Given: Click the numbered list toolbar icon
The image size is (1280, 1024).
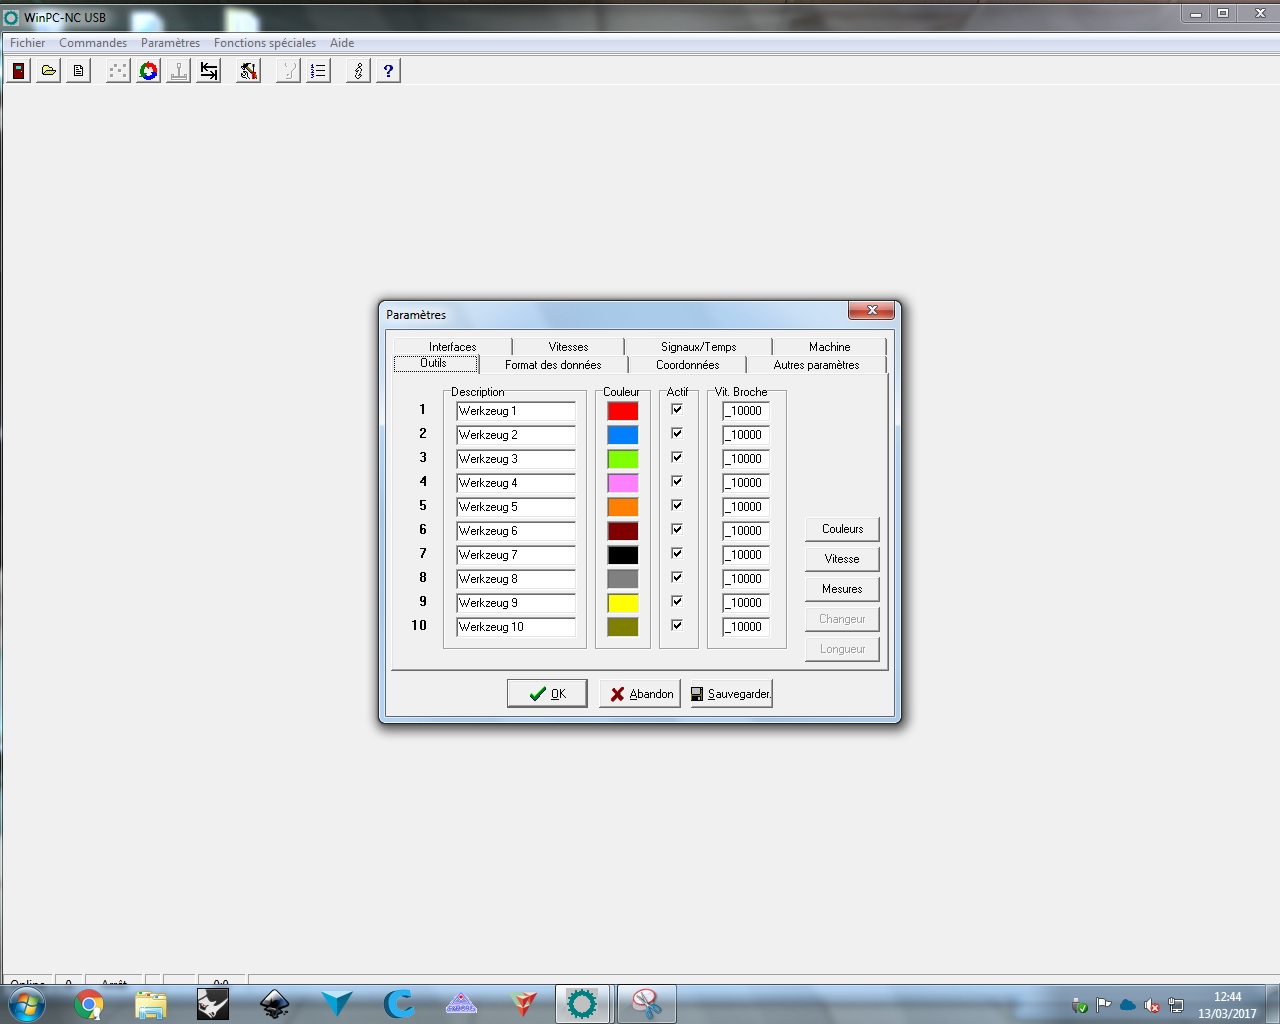Looking at the screenshot, I should click(x=318, y=71).
